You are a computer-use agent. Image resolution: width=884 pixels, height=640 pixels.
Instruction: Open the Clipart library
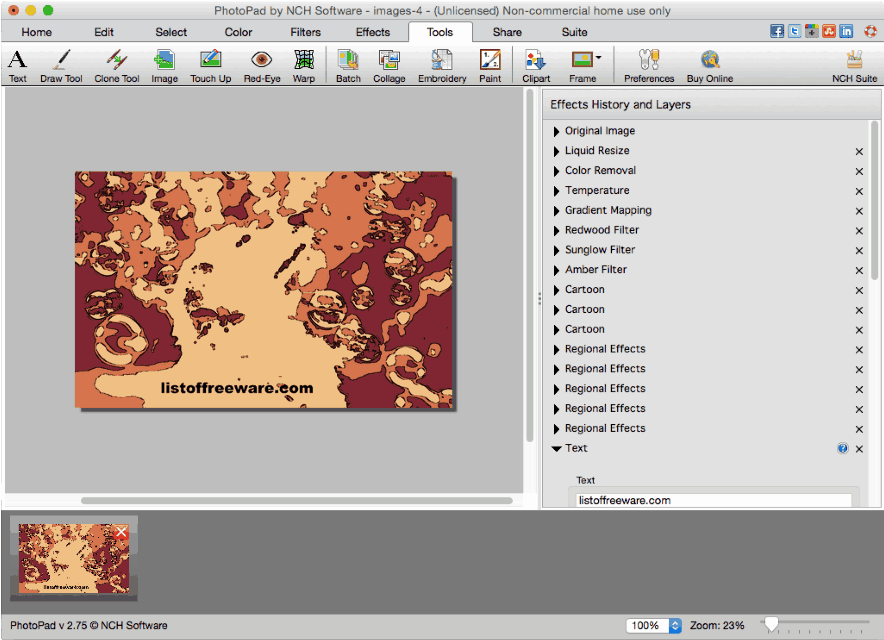pyautogui.click(x=535, y=65)
